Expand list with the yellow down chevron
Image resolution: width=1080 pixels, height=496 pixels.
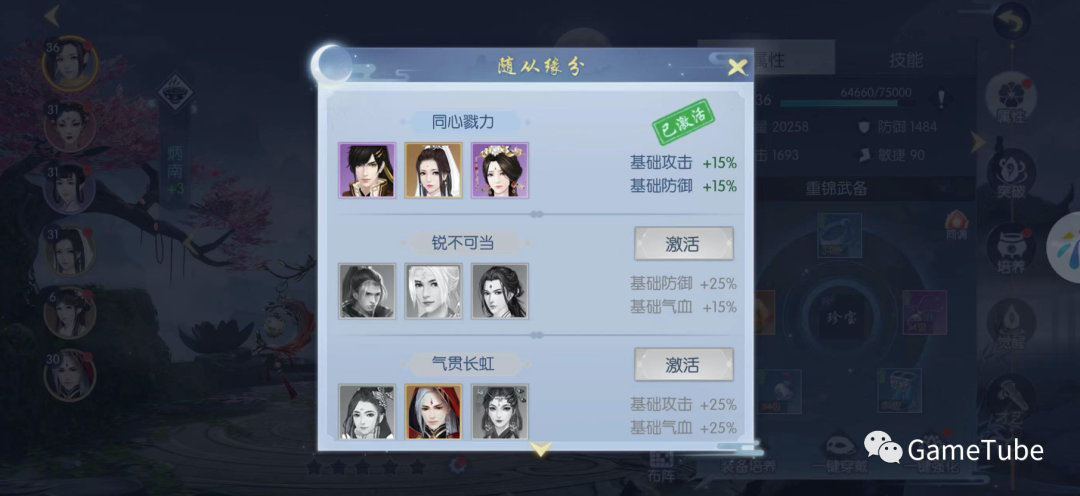[x=541, y=449]
